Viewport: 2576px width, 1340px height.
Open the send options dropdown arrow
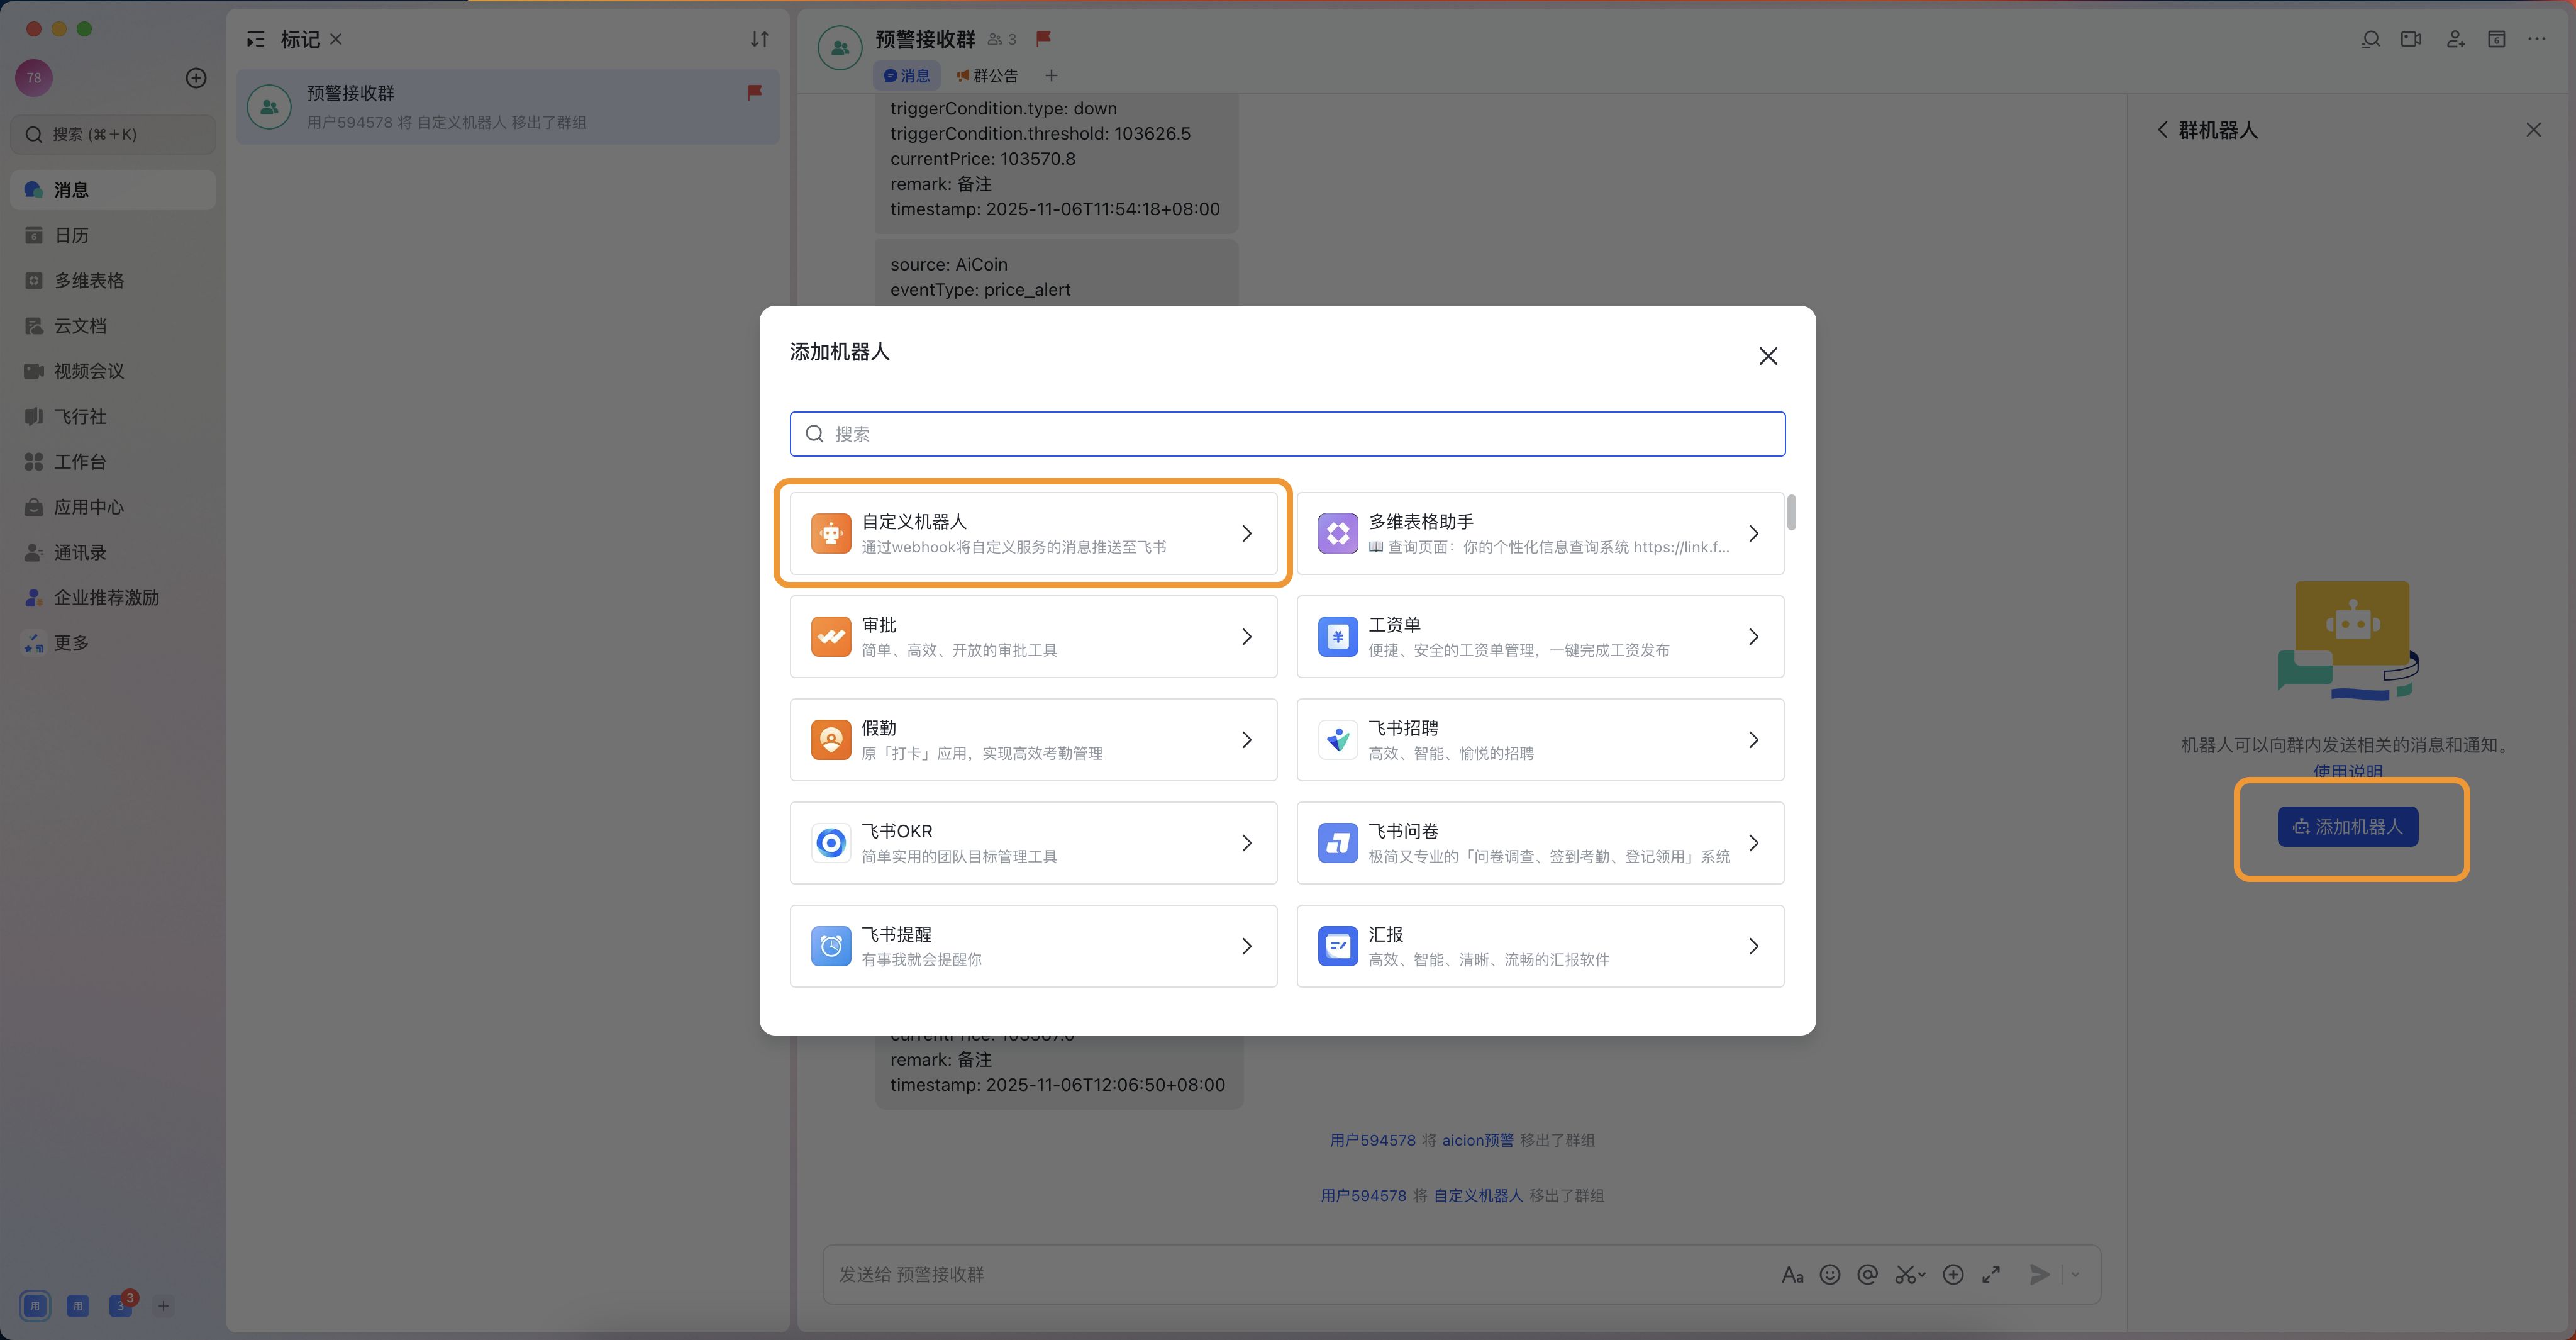[x=2075, y=1274]
